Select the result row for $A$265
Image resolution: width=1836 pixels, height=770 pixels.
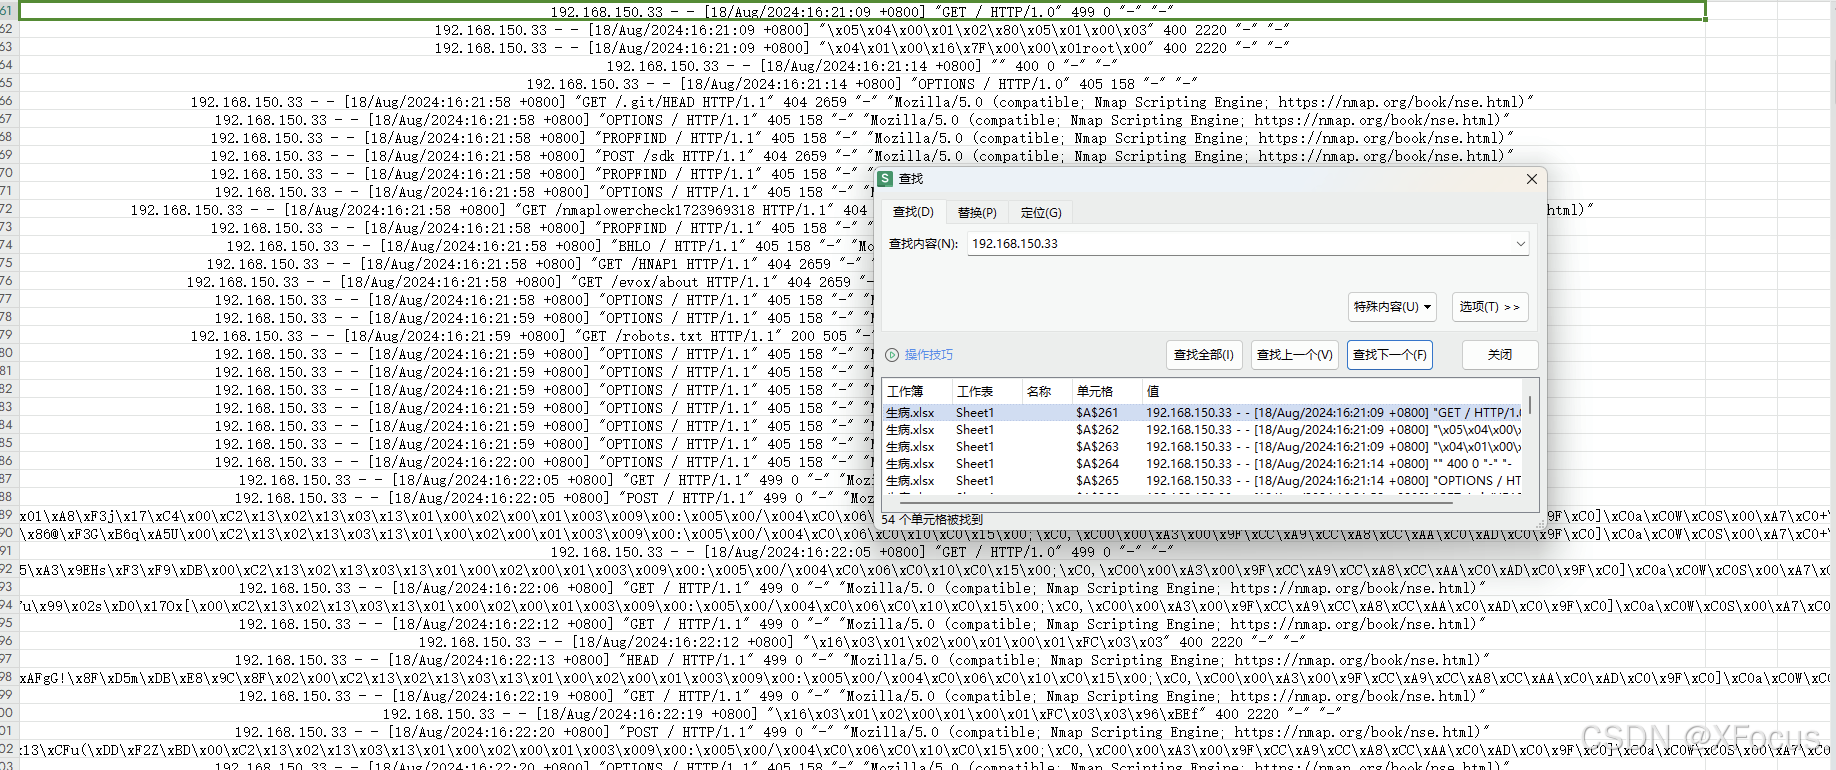tap(1203, 481)
